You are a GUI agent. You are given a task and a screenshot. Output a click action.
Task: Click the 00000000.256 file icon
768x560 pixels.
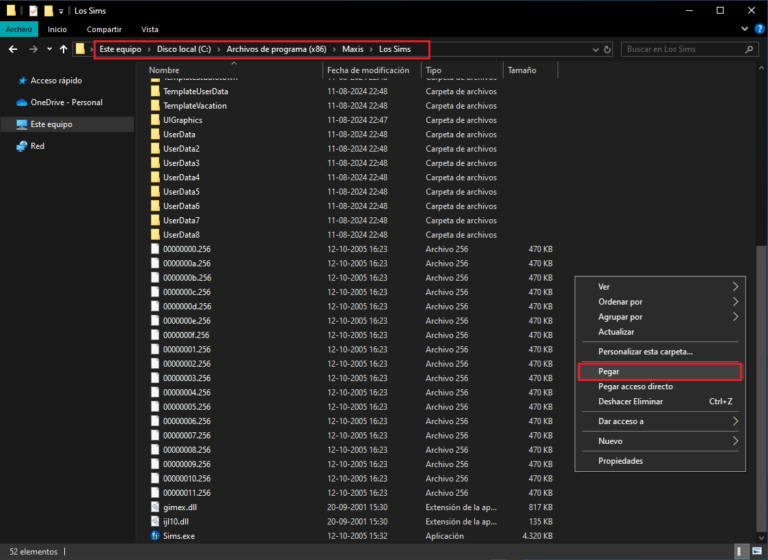[155, 249]
